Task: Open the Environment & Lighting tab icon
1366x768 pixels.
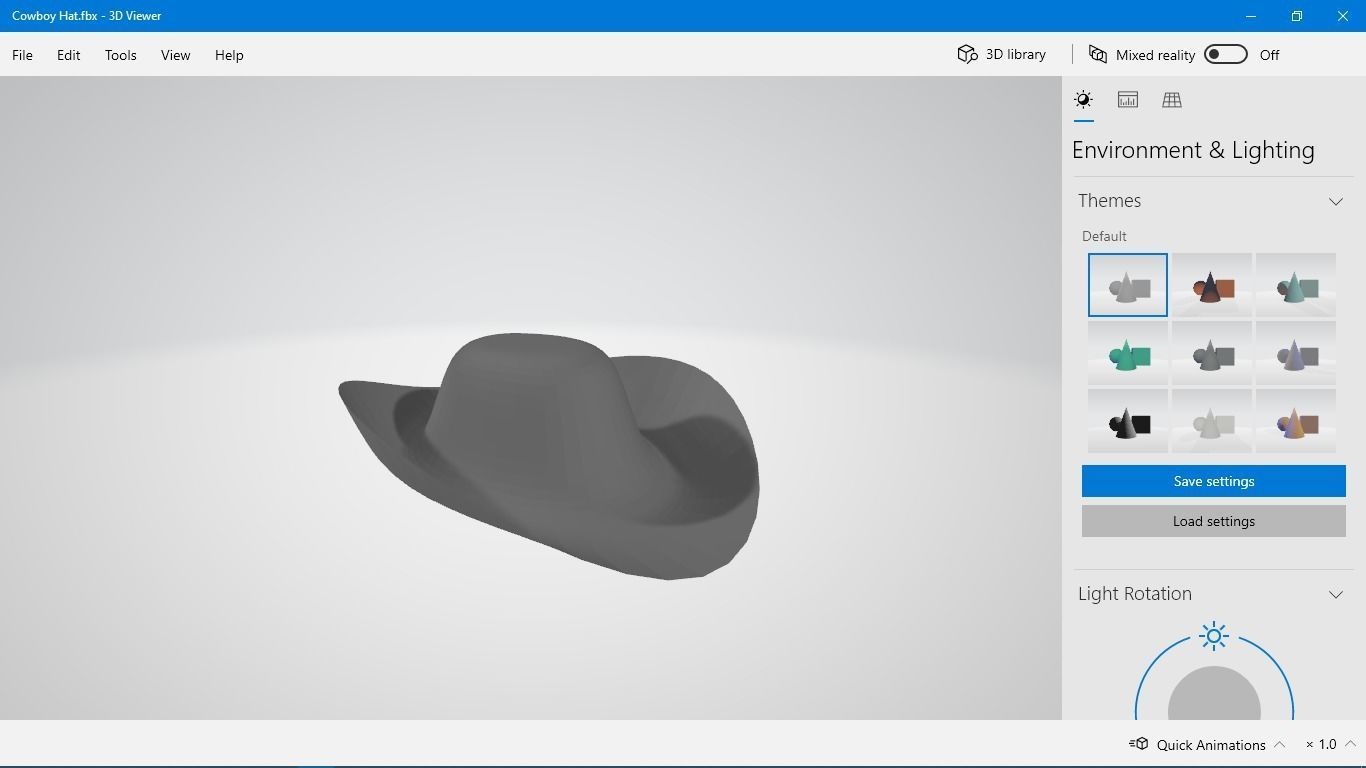Action: coord(1083,99)
